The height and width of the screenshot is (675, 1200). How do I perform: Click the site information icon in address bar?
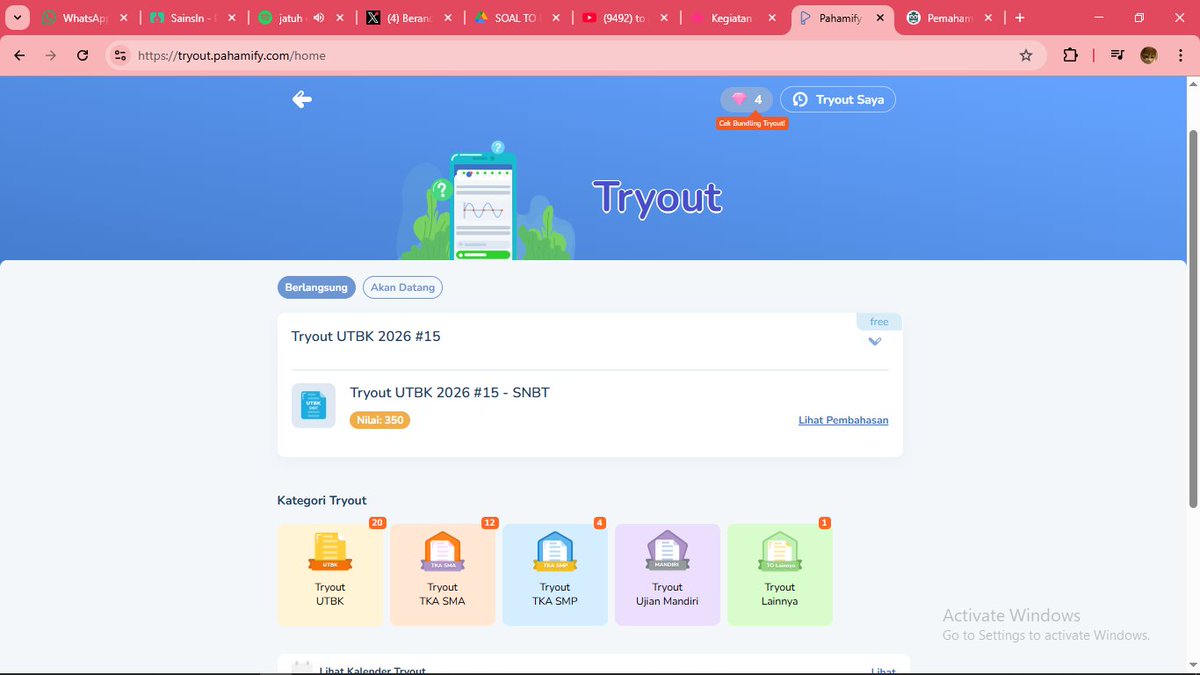click(x=121, y=56)
